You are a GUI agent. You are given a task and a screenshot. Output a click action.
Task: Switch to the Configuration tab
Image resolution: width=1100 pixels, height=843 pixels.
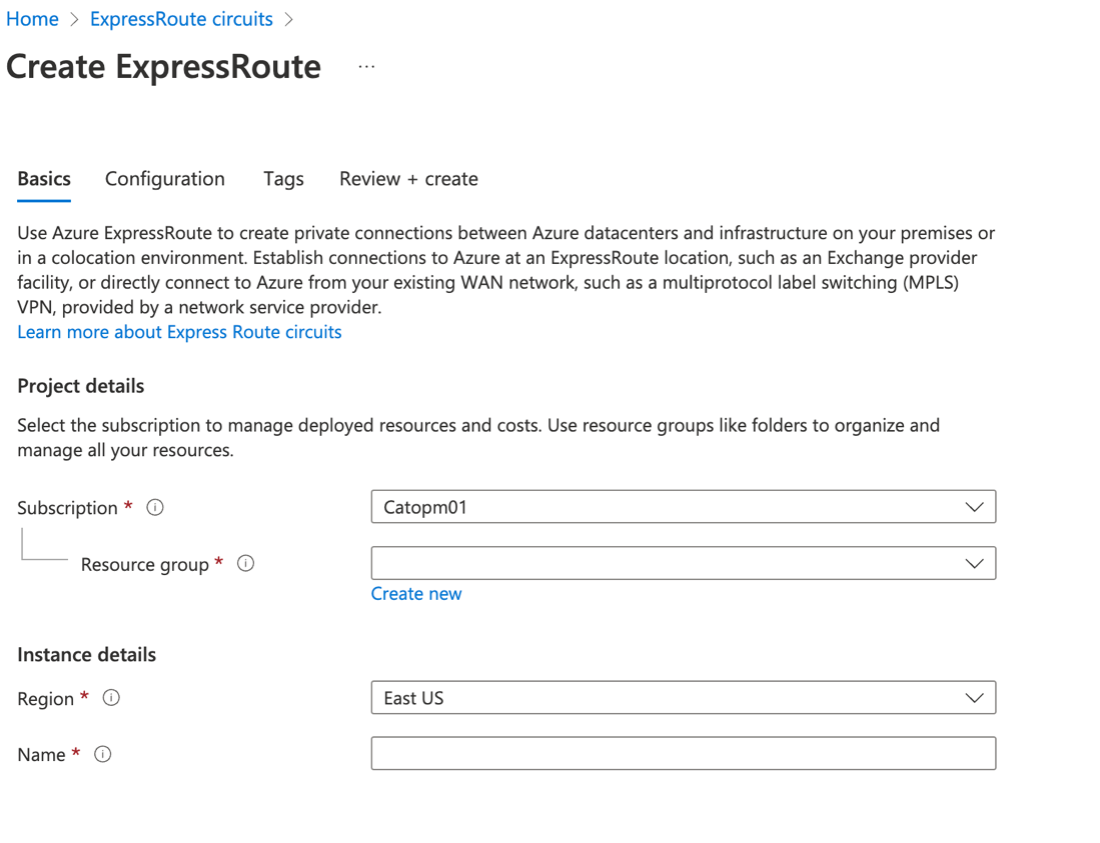(165, 179)
